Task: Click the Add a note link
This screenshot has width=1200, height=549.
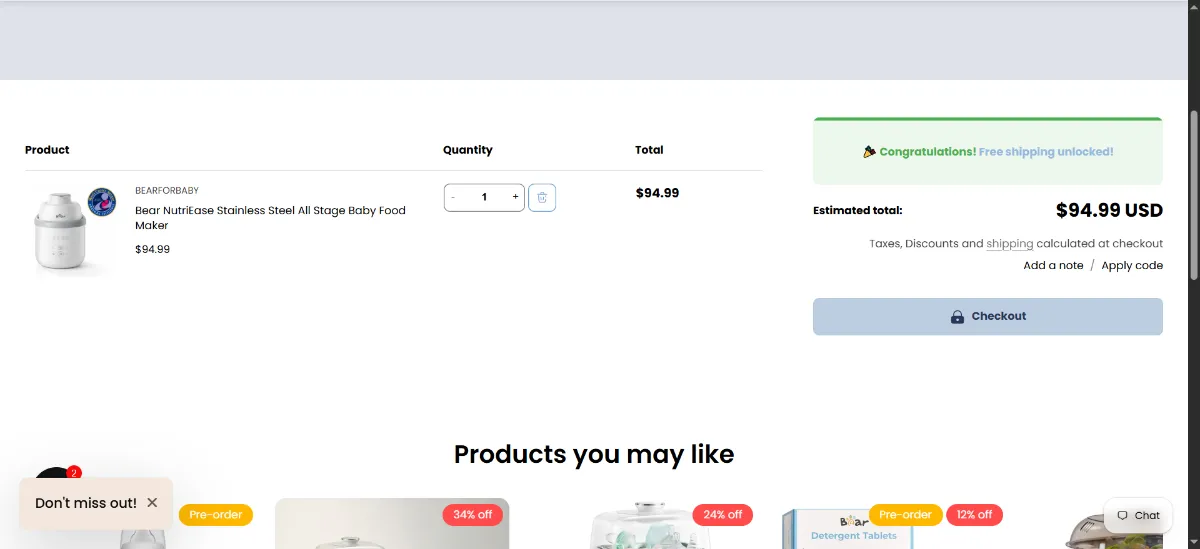Action: pos(1053,265)
